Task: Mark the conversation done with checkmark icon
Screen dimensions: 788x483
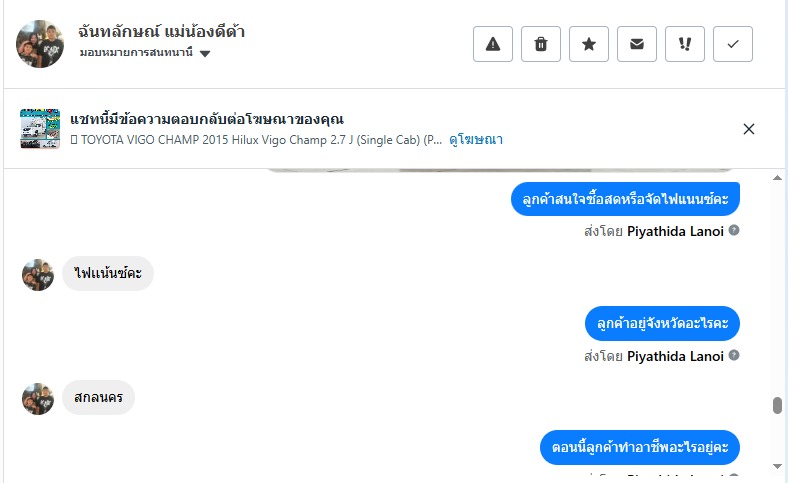Action: coord(733,44)
